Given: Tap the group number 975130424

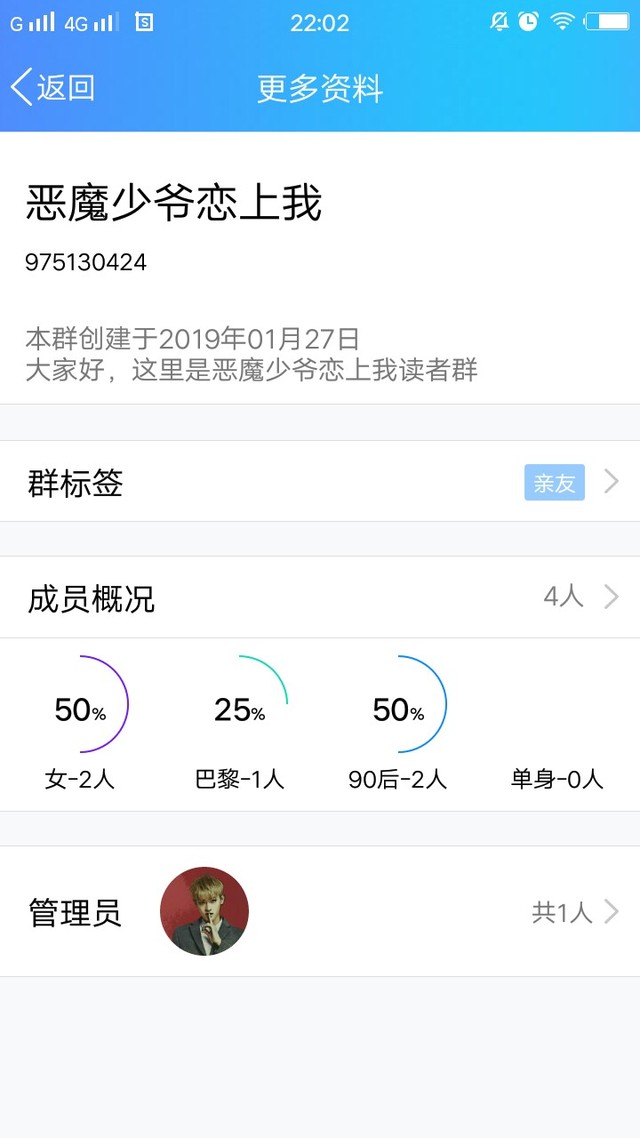Looking at the screenshot, I should point(86,263).
